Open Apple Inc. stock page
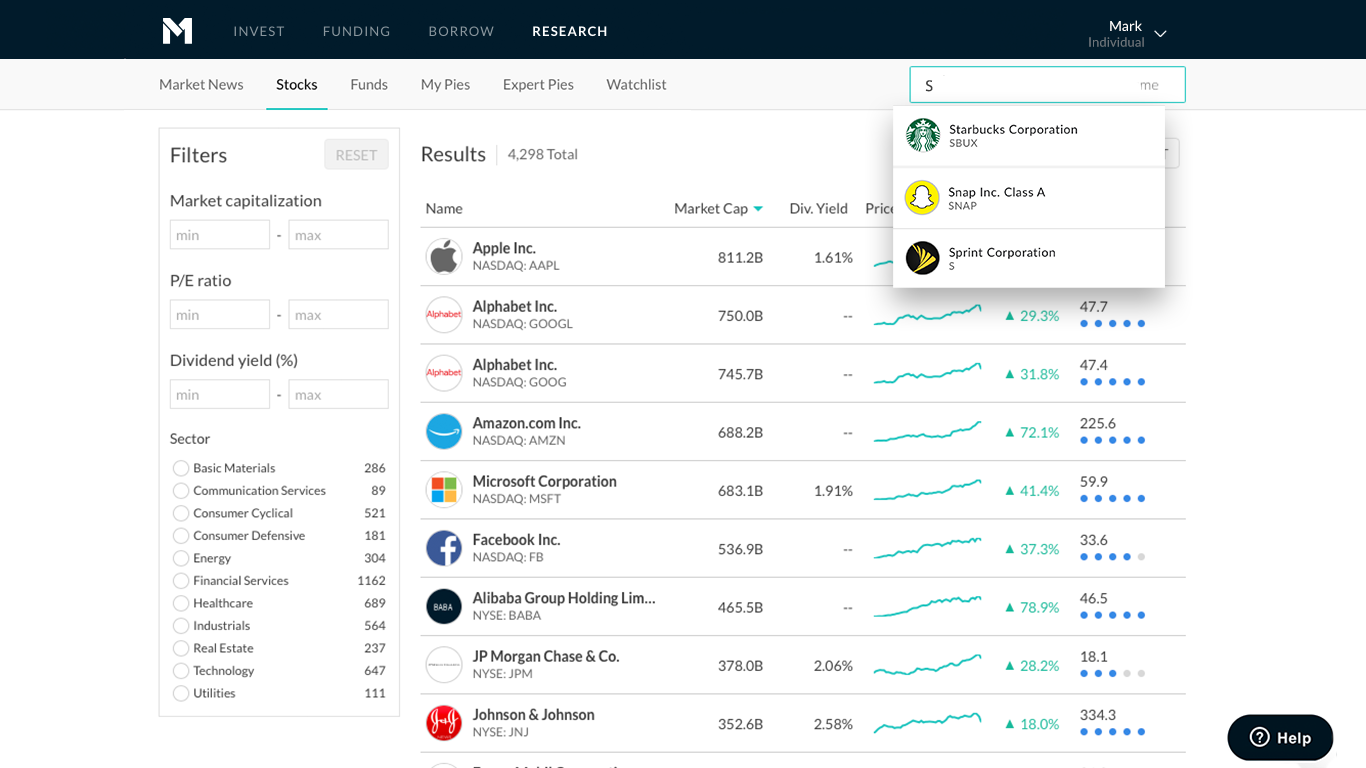The height and width of the screenshot is (768, 1366). click(504, 248)
